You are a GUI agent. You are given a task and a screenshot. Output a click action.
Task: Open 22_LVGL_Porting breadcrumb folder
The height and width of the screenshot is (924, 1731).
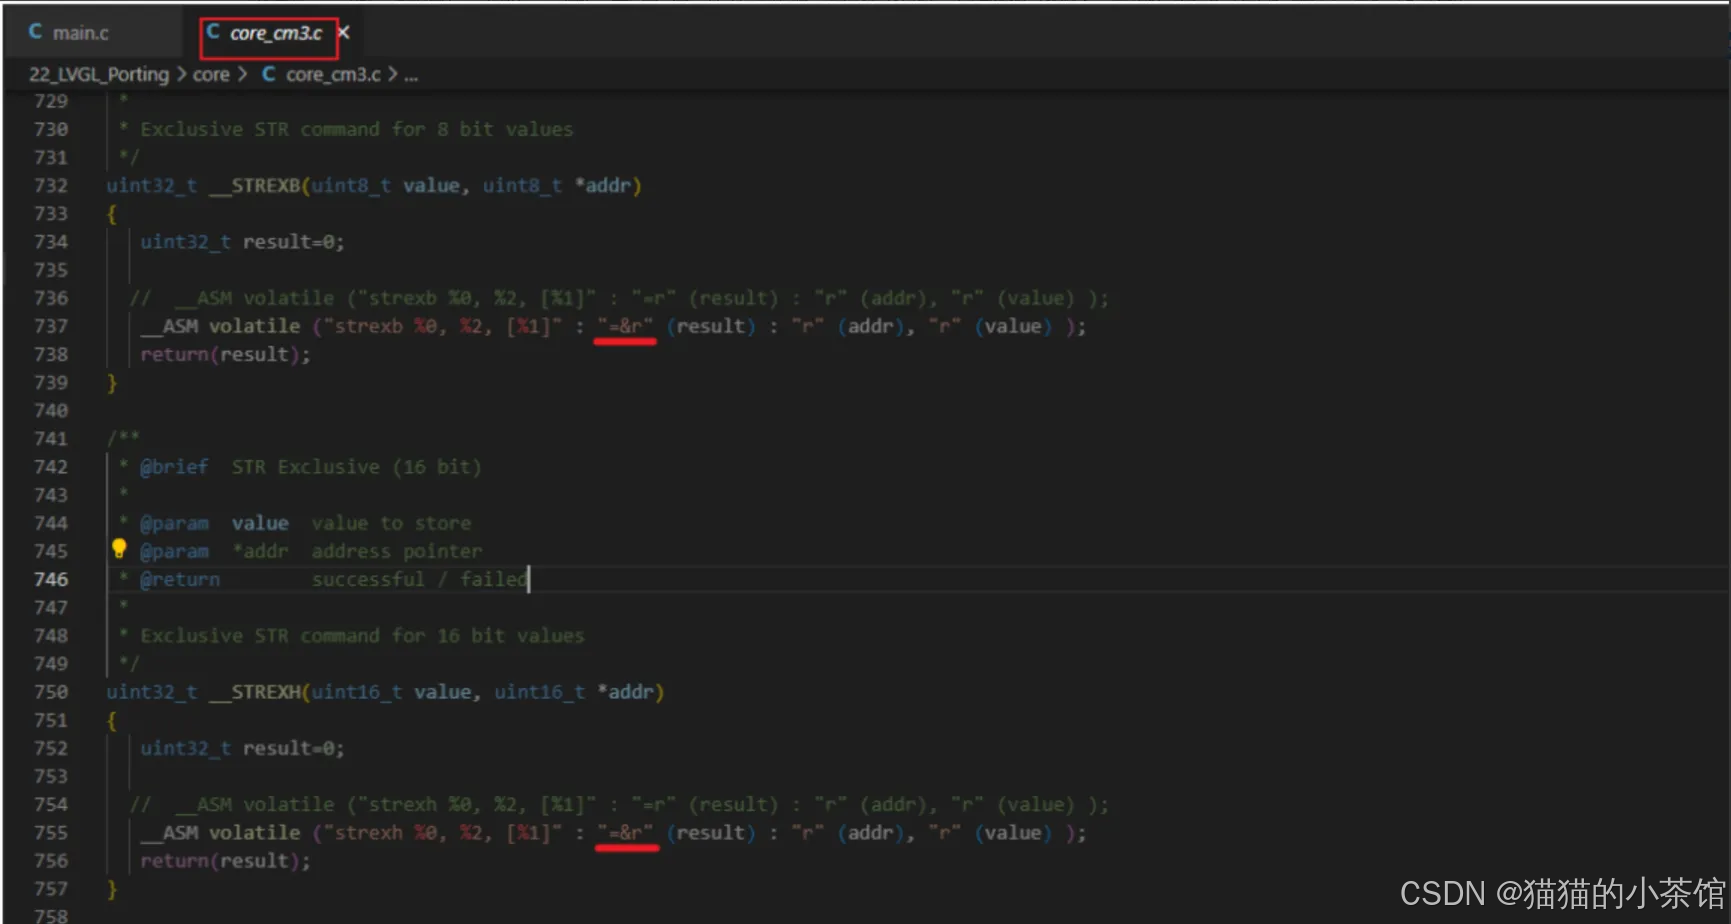point(99,75)
